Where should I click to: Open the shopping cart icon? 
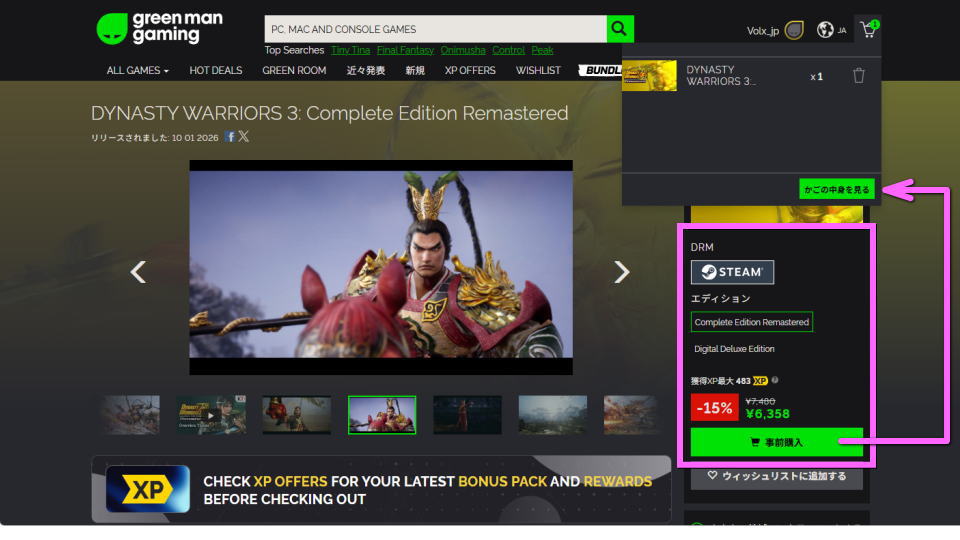pyautogui.click(x=868, y=29)
